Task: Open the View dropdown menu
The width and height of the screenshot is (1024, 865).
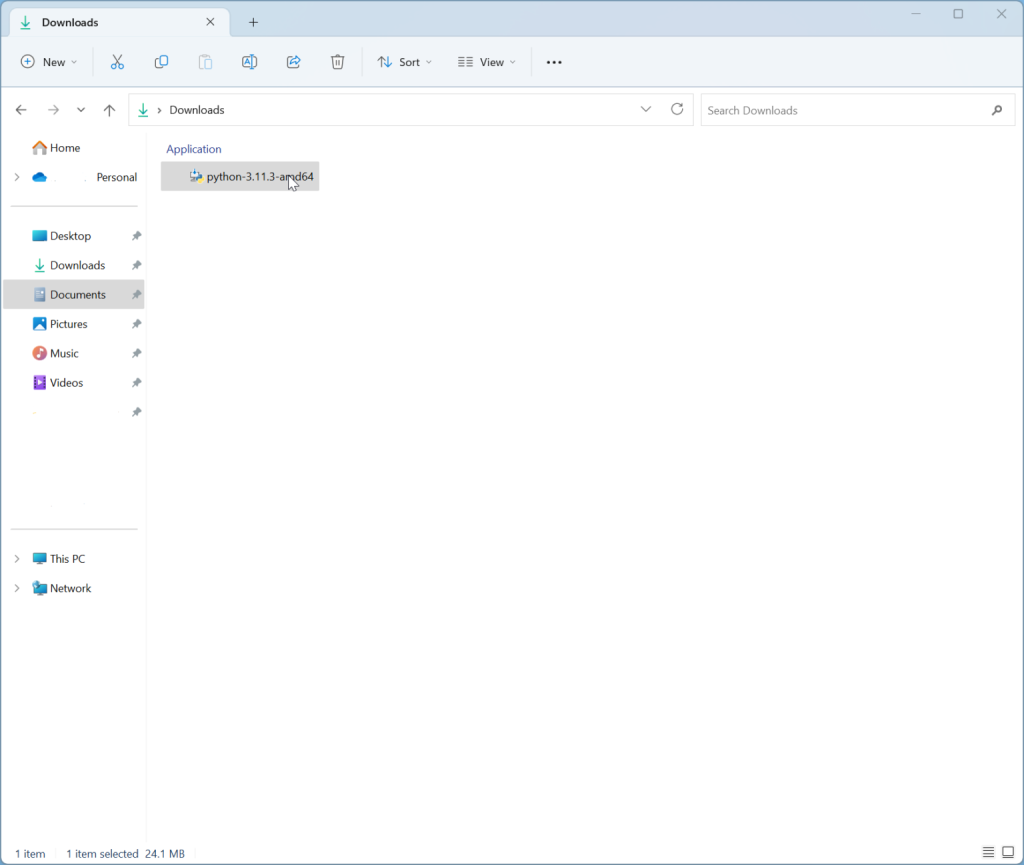Action: pyautogui.click(x=487, y=62)
